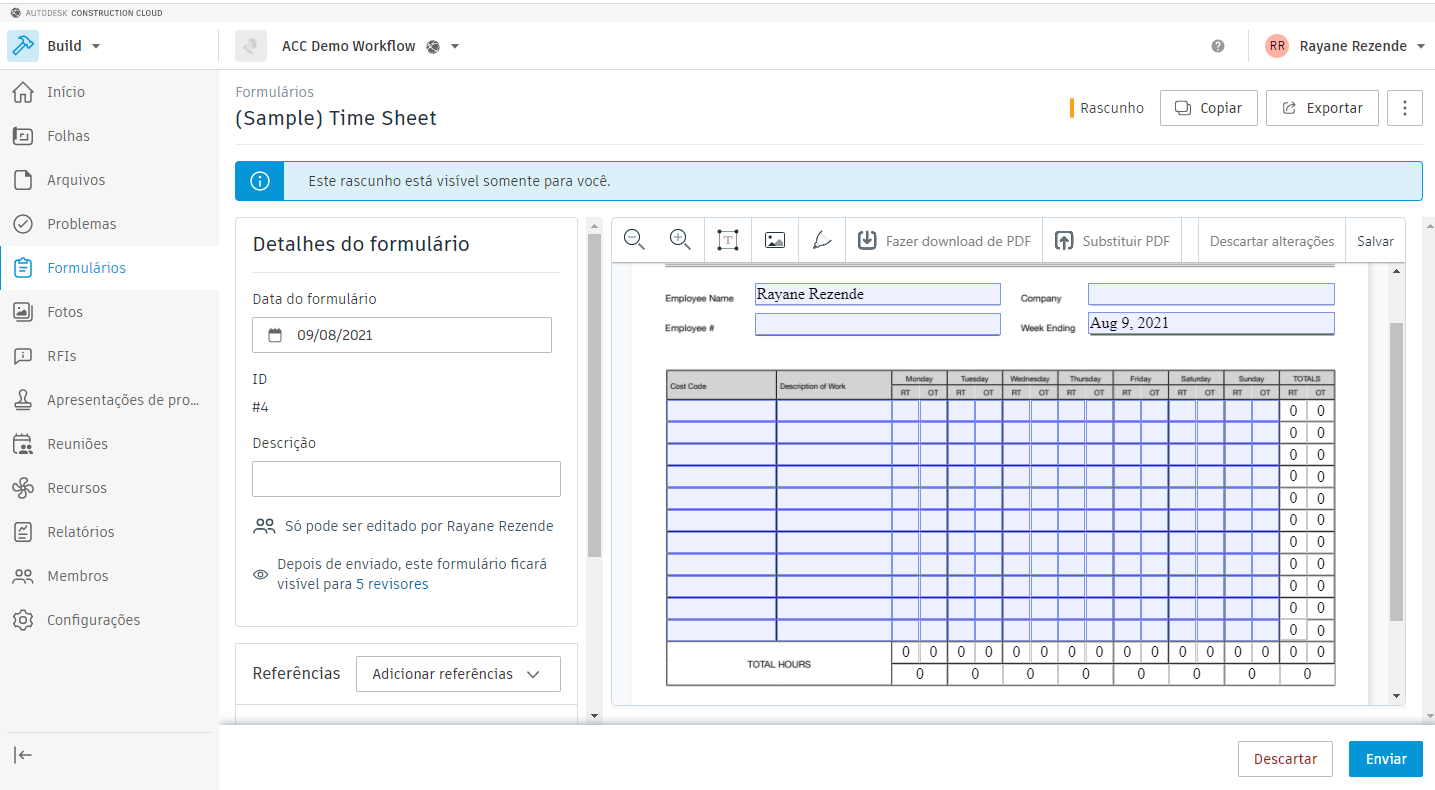Open the help question mark icon
This screenshot has width=1435, height=790.
[1217, 46]
